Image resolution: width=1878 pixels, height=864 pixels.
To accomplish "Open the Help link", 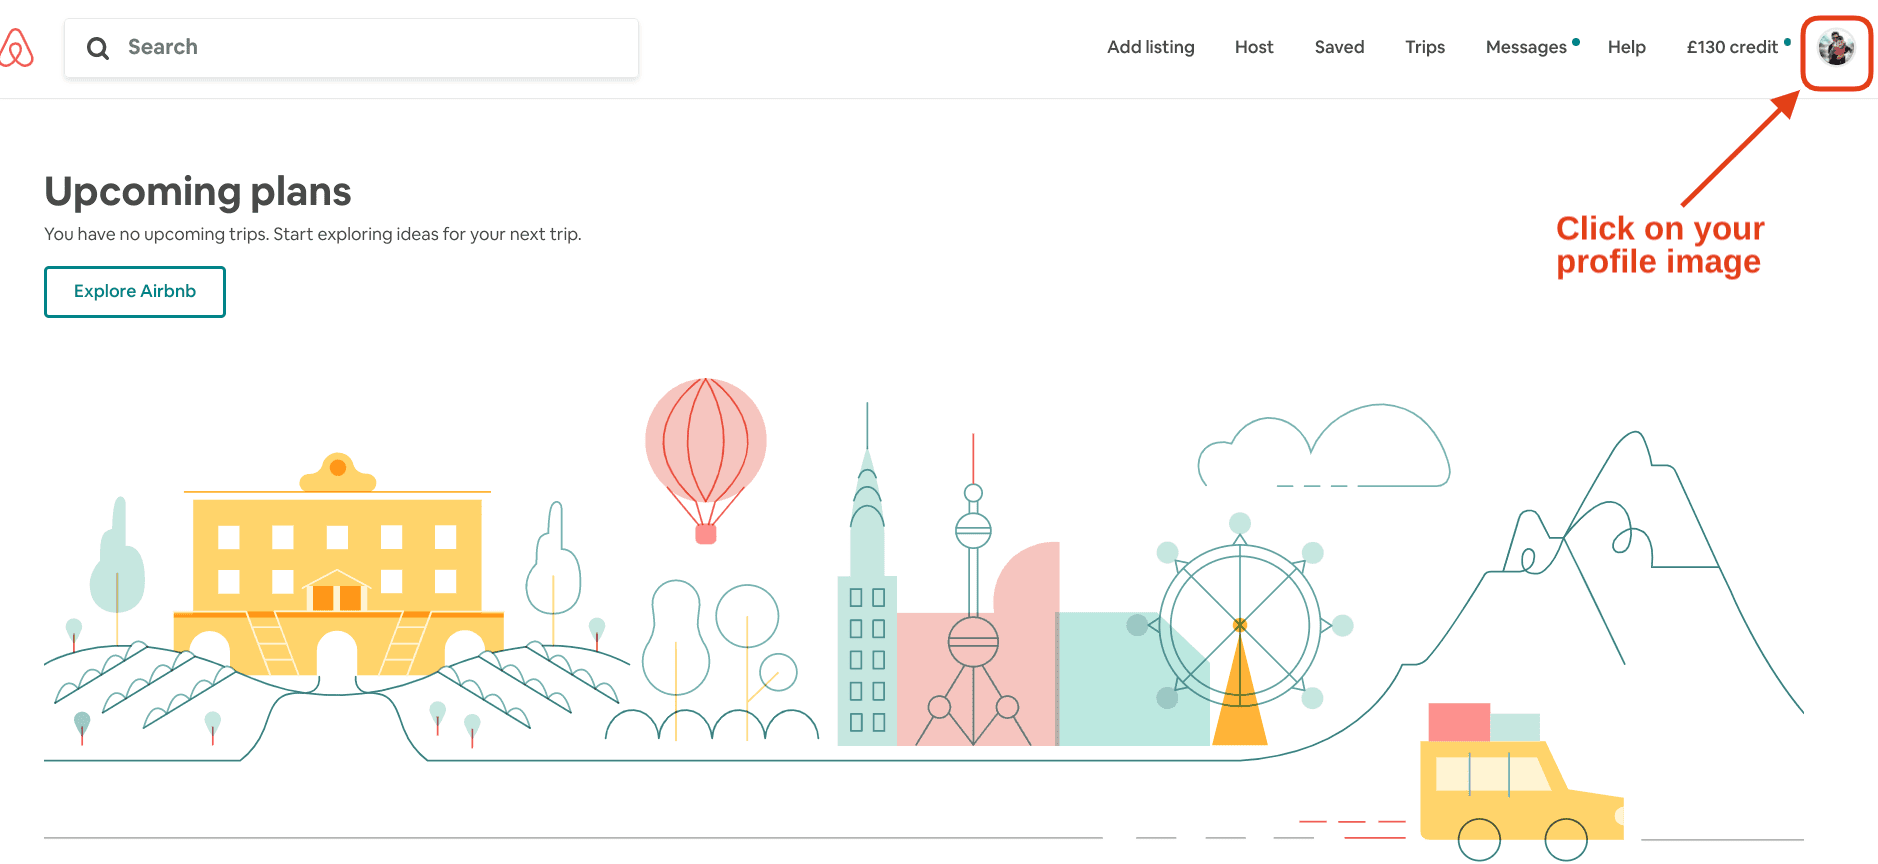I will pos(1626,47).
